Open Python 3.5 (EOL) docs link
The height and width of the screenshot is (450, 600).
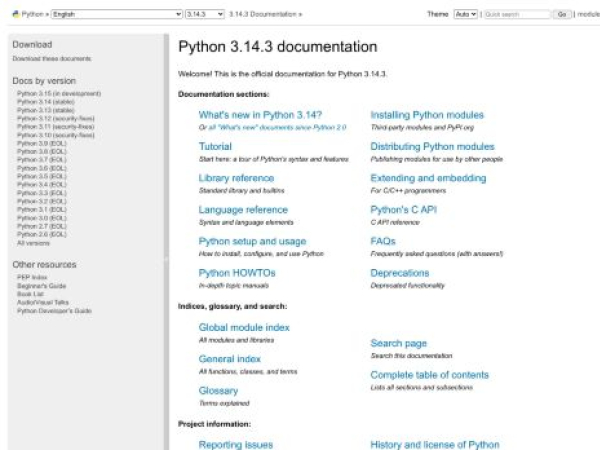tap(42, 176)
